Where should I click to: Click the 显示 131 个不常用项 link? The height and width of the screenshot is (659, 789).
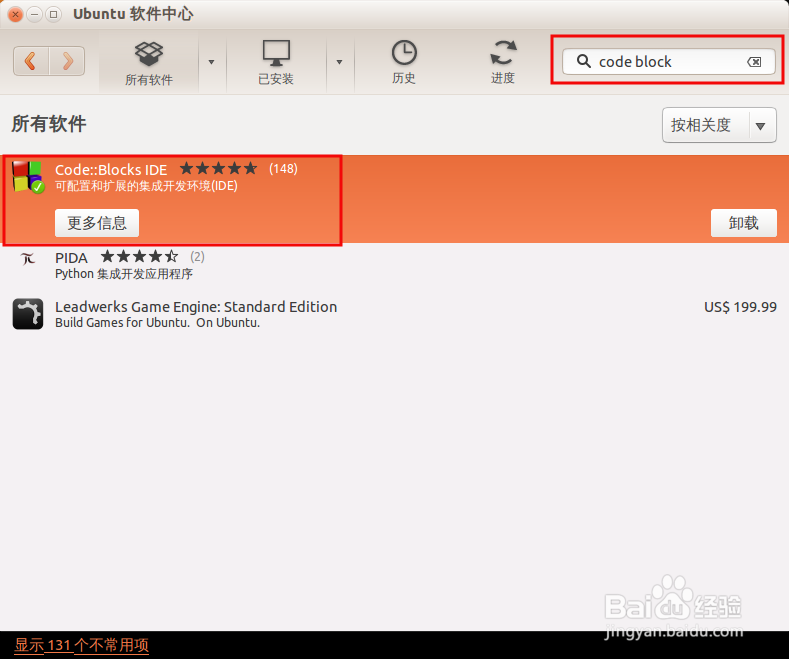(x=82, y=645)
